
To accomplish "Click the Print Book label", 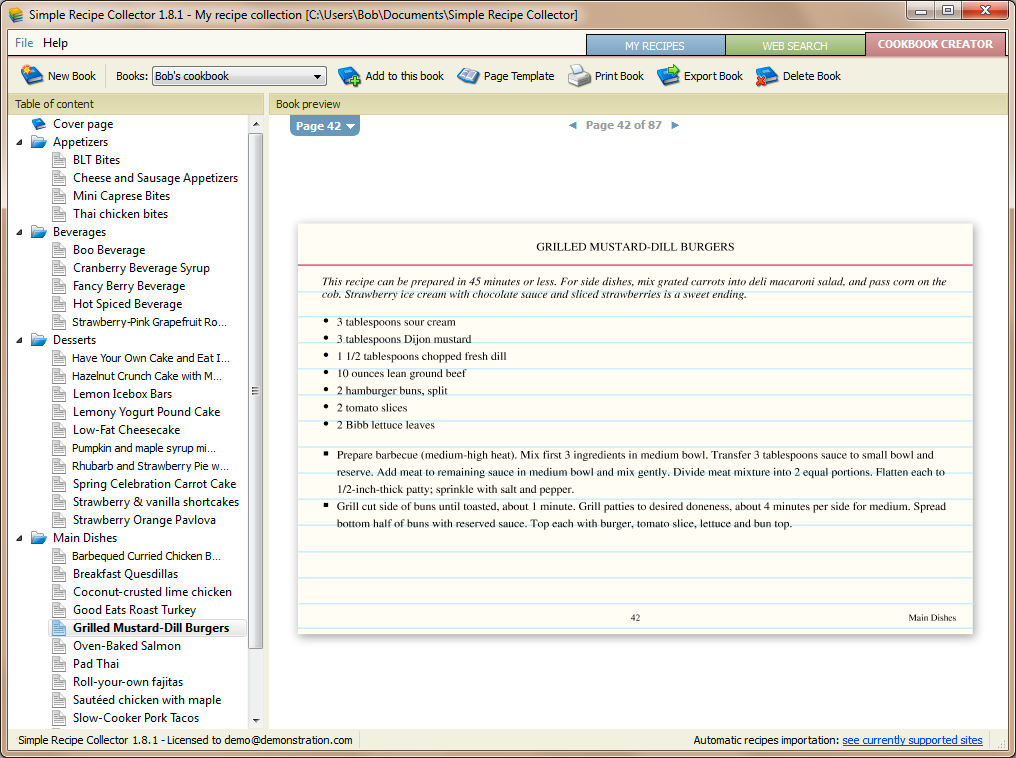I will 619,76.
